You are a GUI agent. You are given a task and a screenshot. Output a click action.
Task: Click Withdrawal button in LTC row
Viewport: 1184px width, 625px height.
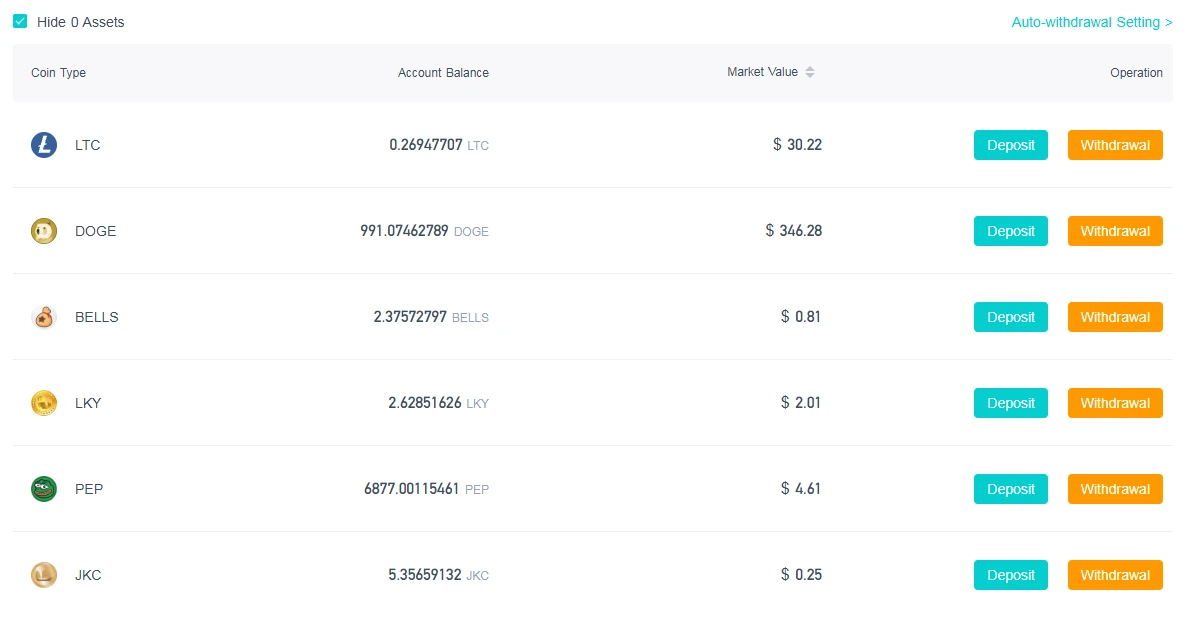(1115, 145)
